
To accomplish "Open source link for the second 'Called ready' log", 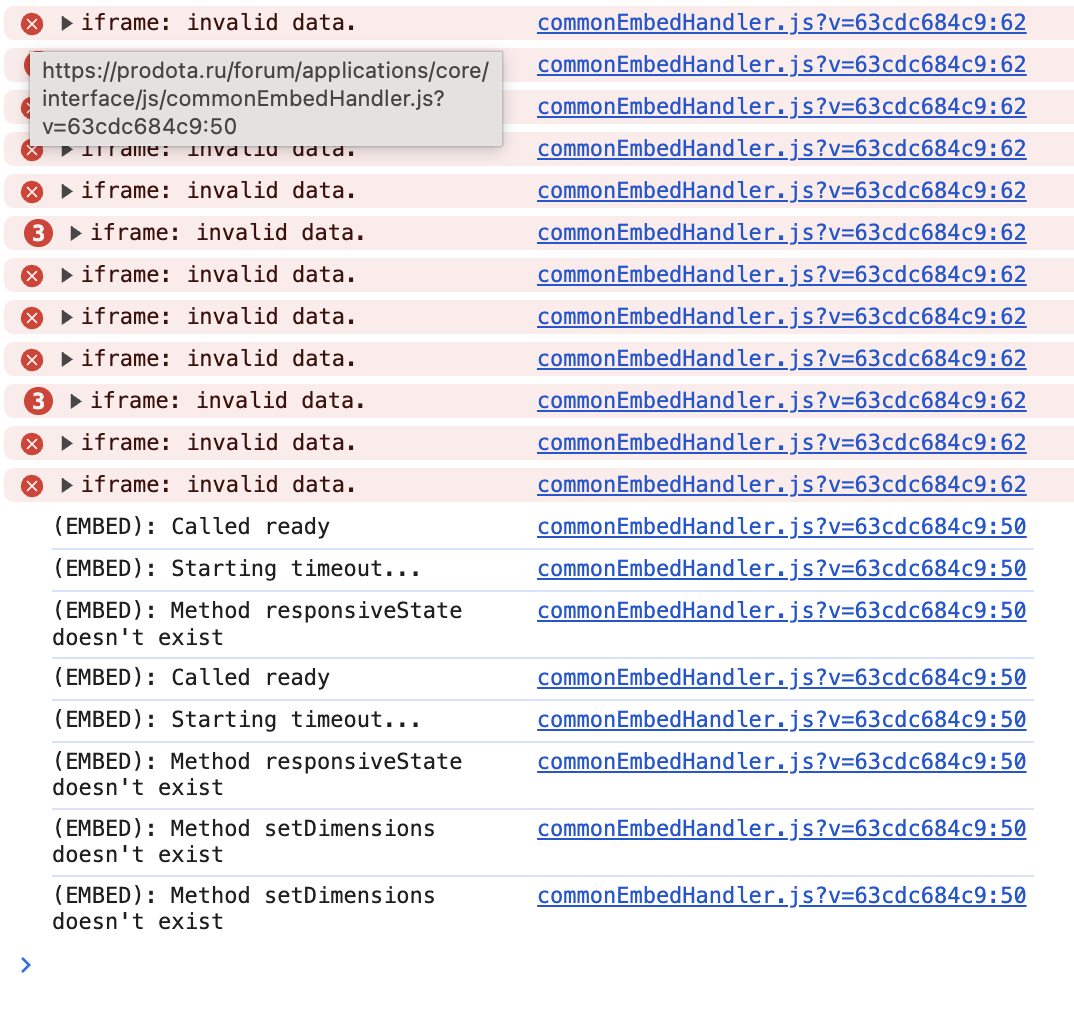I will [x=781, y=678].
